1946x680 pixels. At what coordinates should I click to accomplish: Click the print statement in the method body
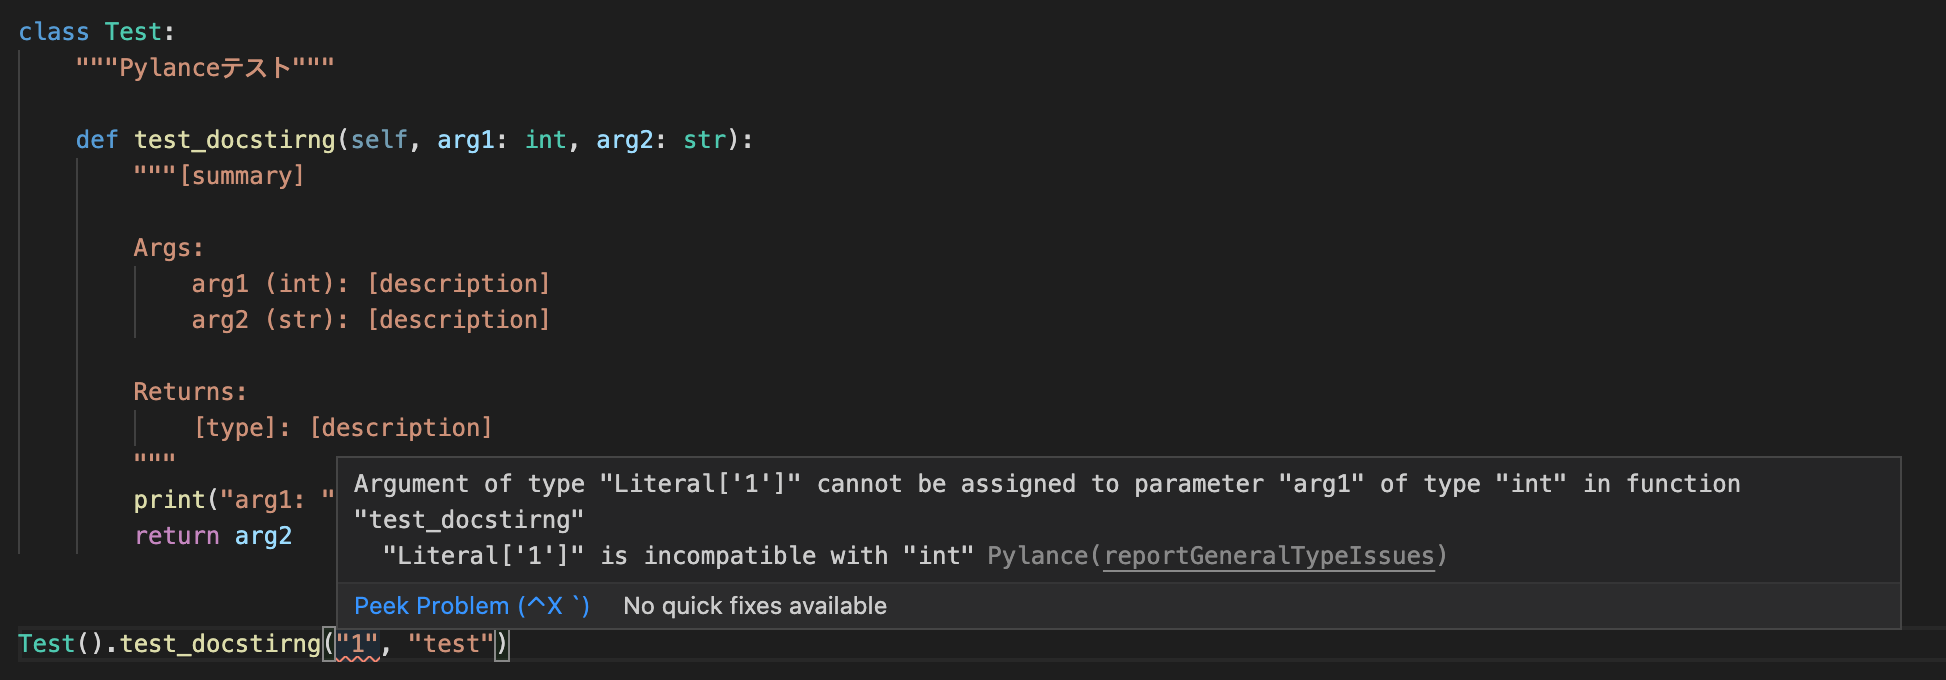click(x=169, y=500)
